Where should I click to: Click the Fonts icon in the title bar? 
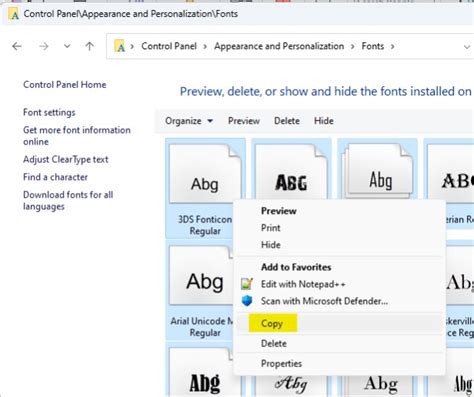point(14,14)
